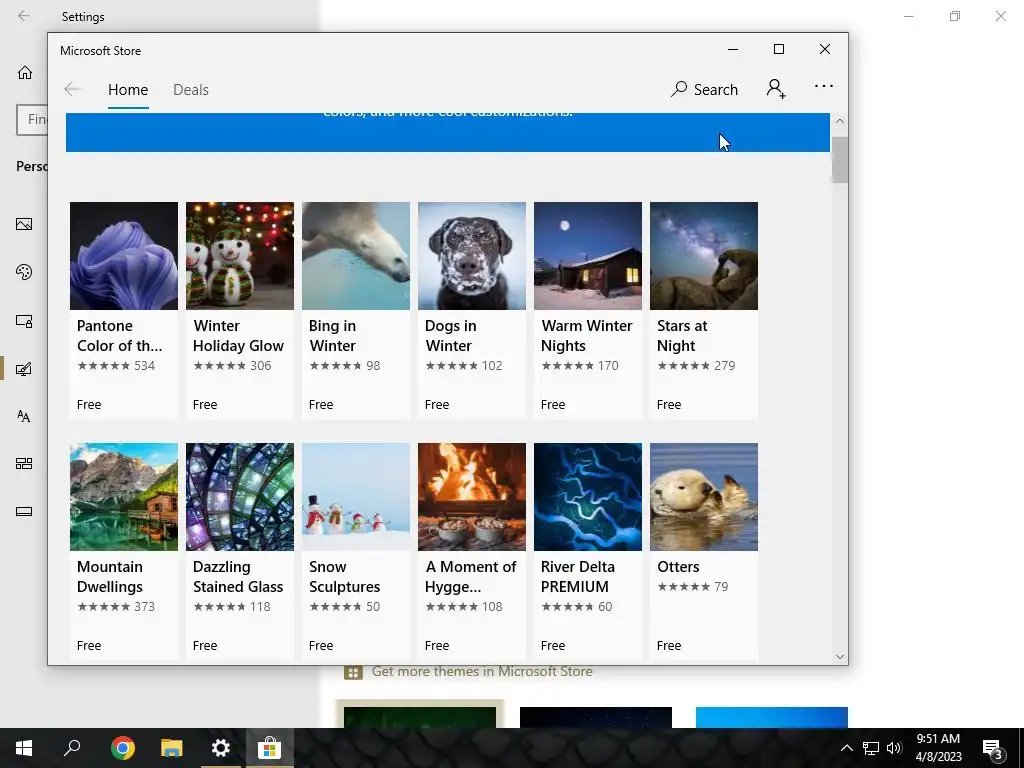Open File Explorer from taskbar

click(171, 748)
